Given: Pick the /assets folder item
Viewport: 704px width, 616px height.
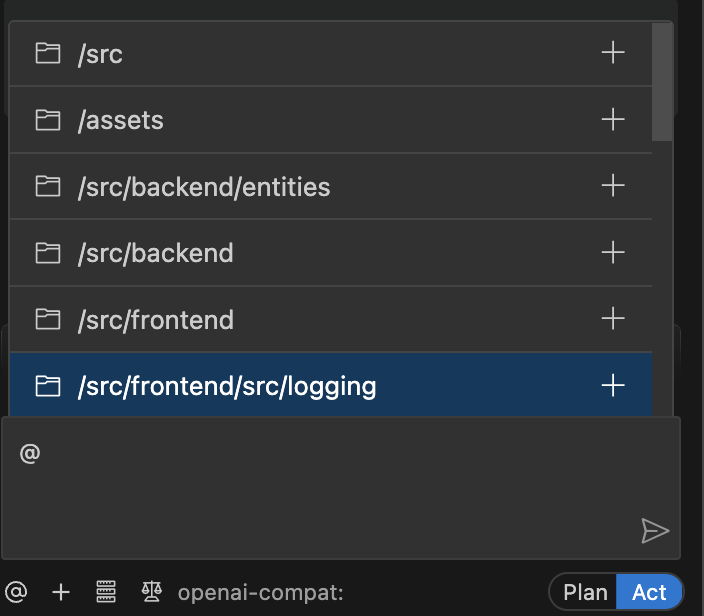Looking at the screenshot, I should [120, 121].
